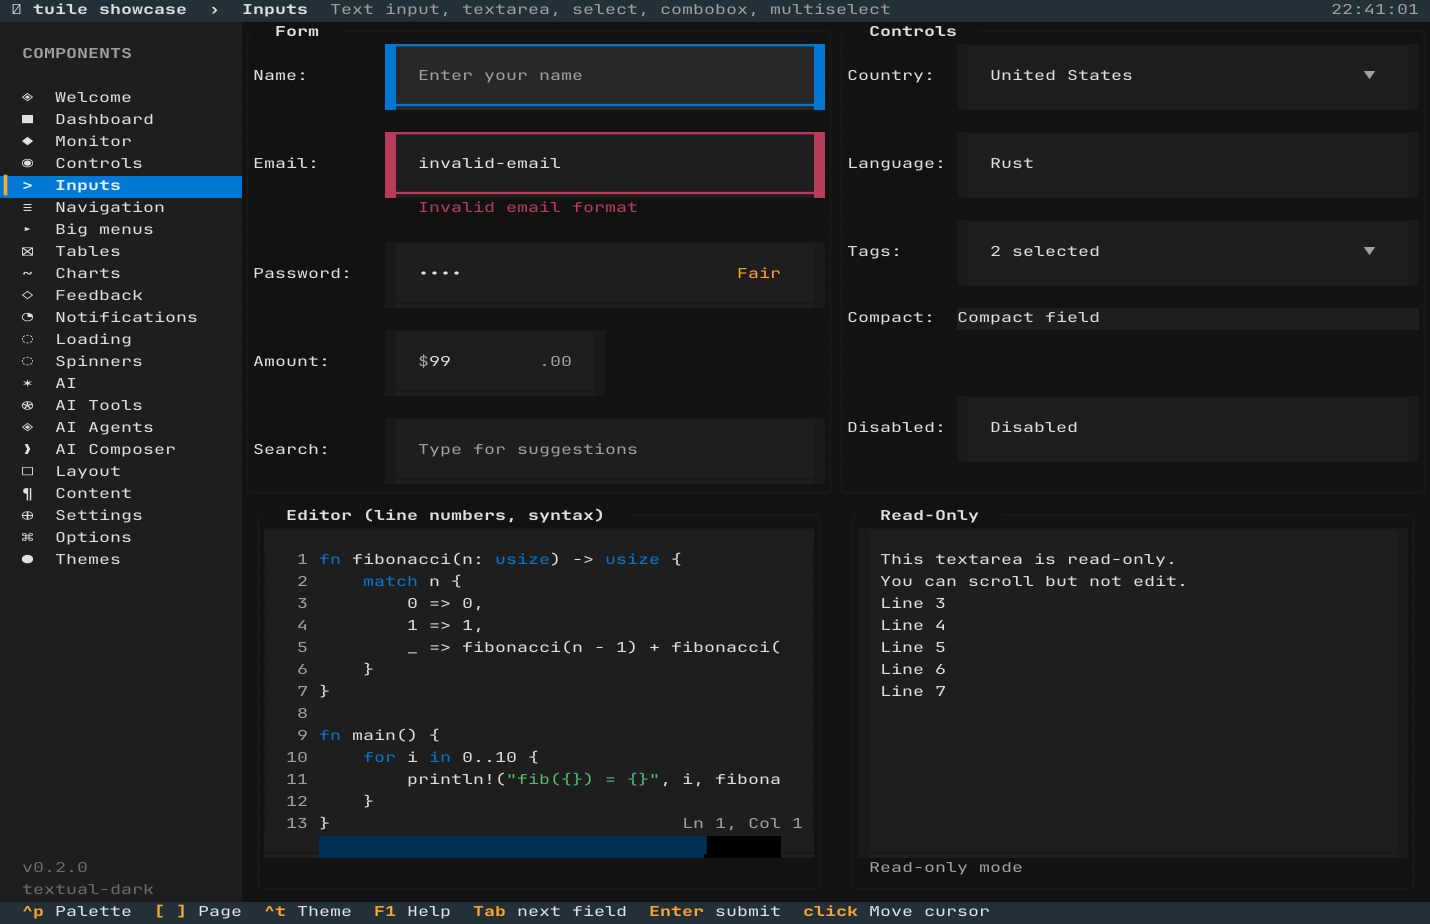Click the tuile app logo icon
The width and height of the screenshot is (1430, 924).
tap(16, 9)
